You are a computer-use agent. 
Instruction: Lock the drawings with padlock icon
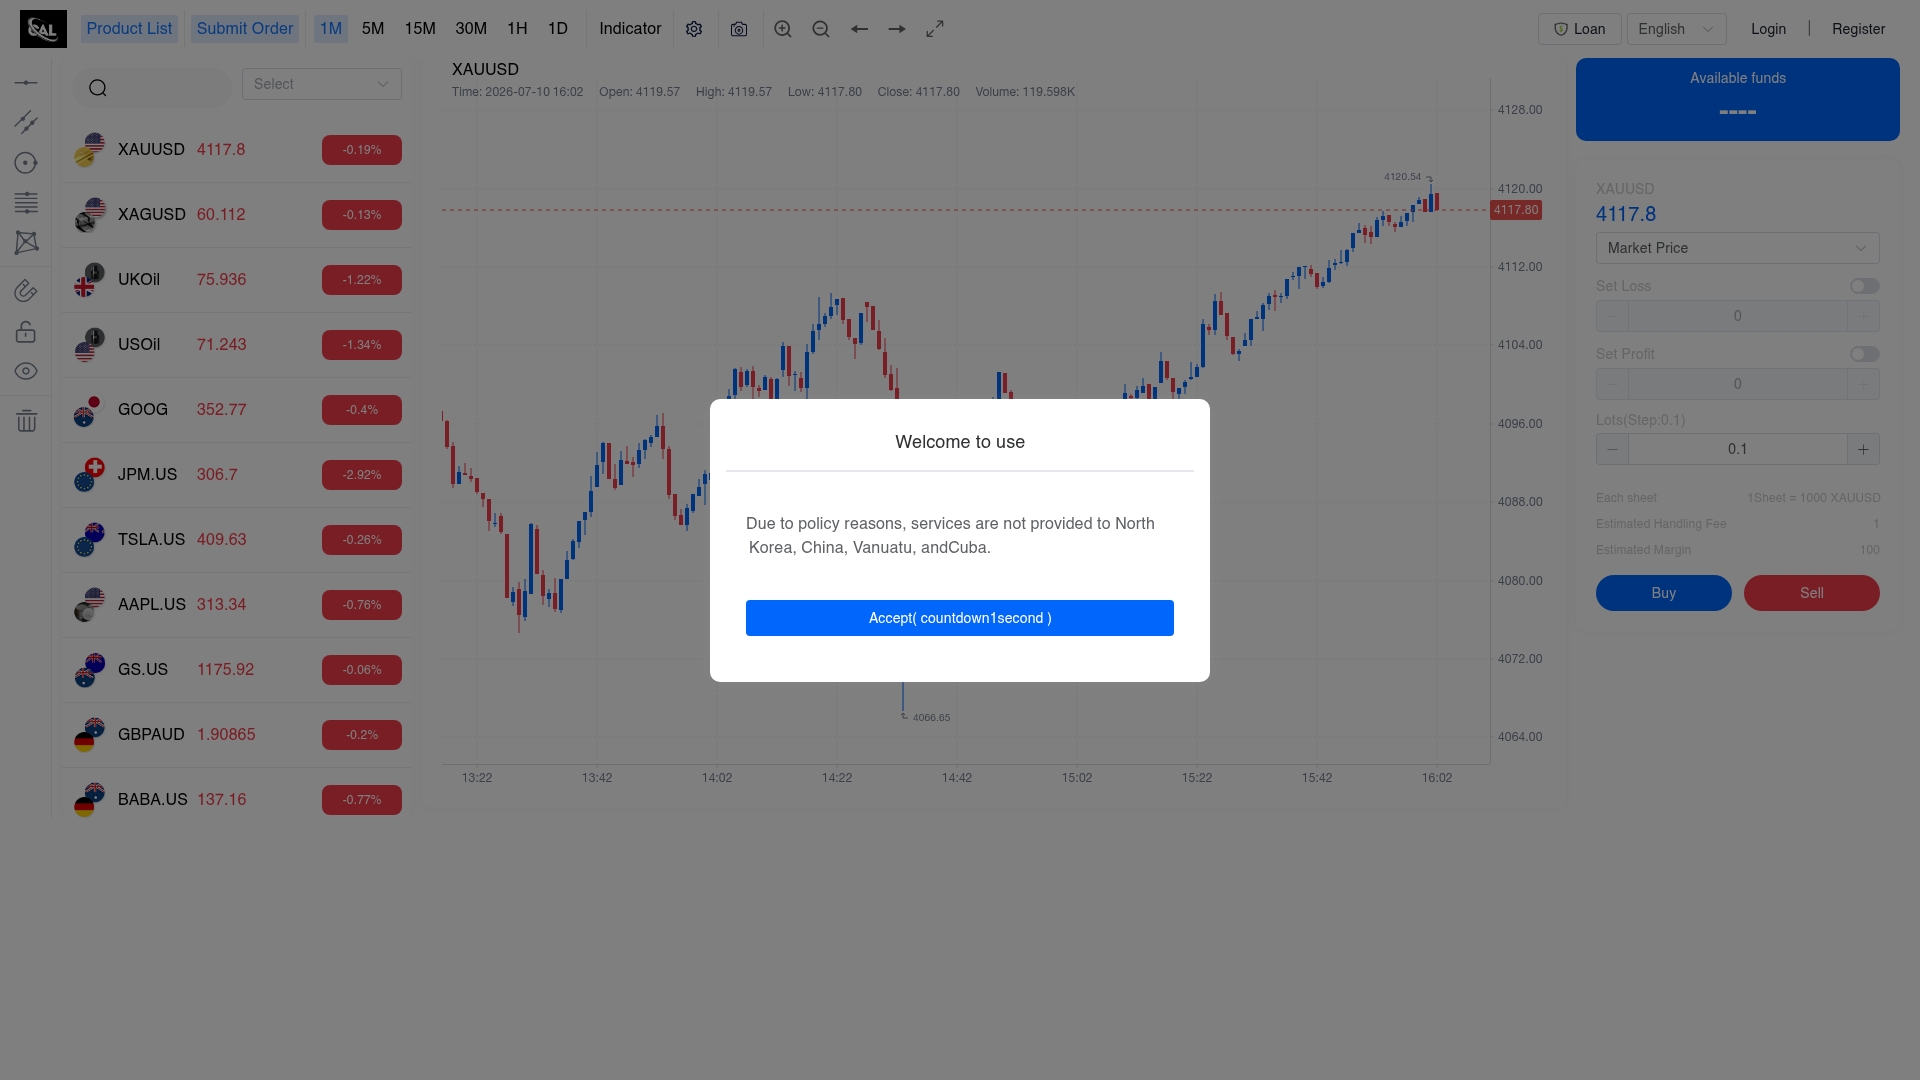tap(26, 331)
